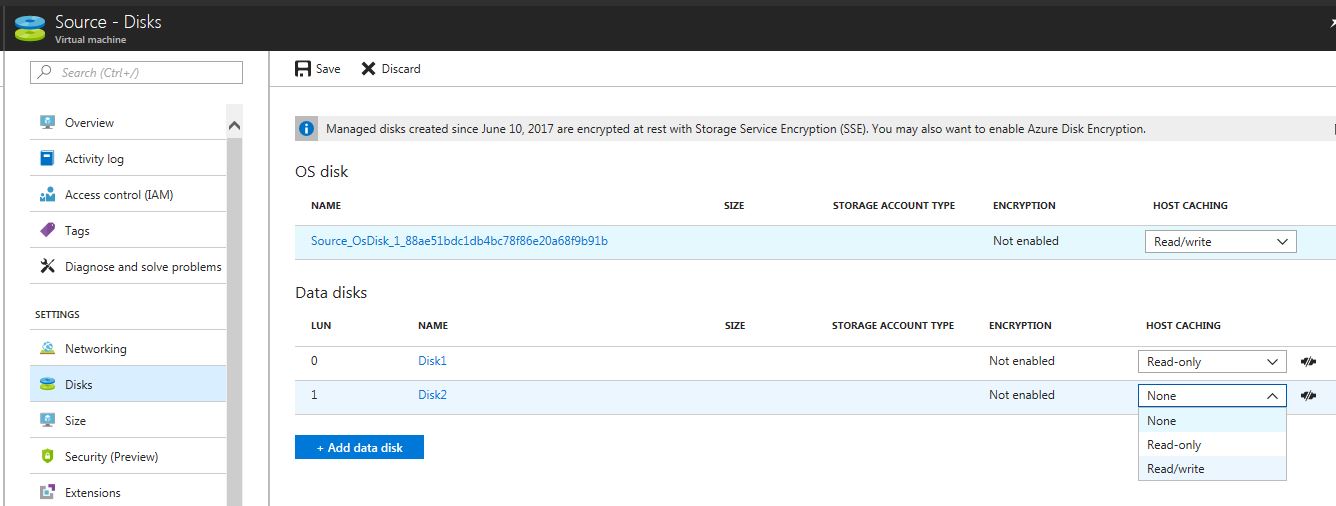
Task: Click the Access control (IAM) icon
Action: [47, 195]
